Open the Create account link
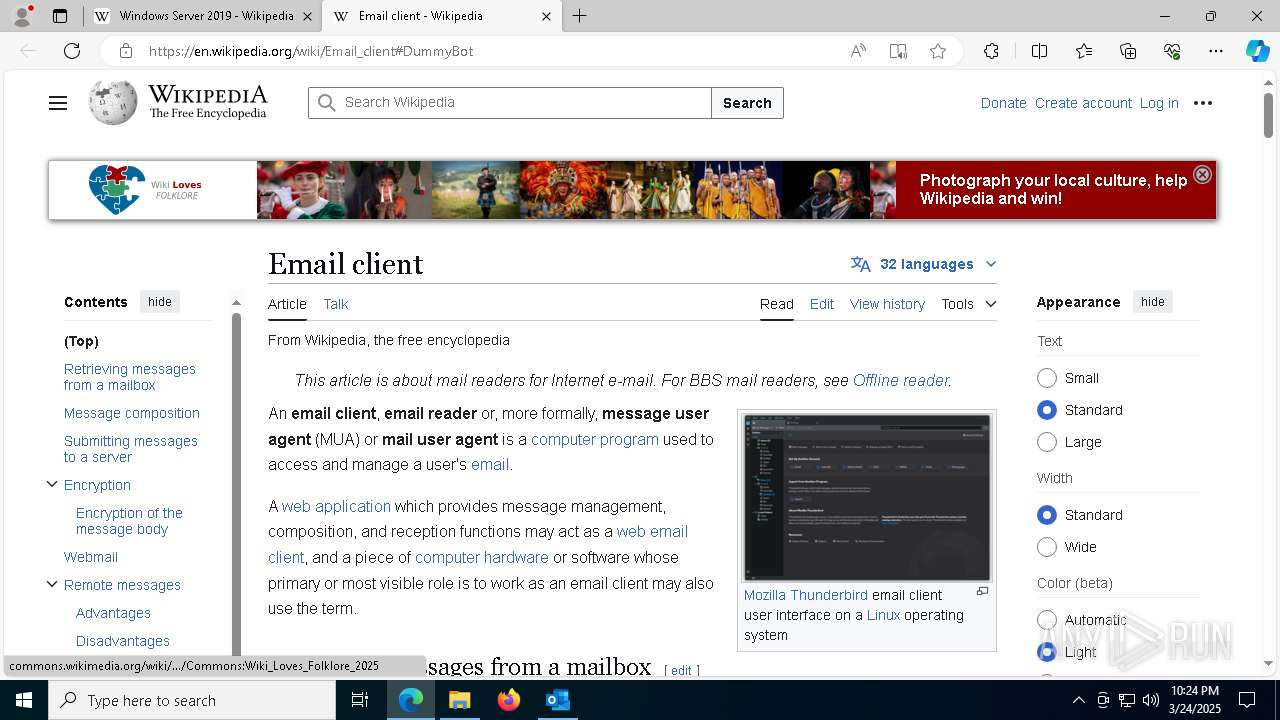This screenshot has height=720, width=1280. coord(1083,103)
